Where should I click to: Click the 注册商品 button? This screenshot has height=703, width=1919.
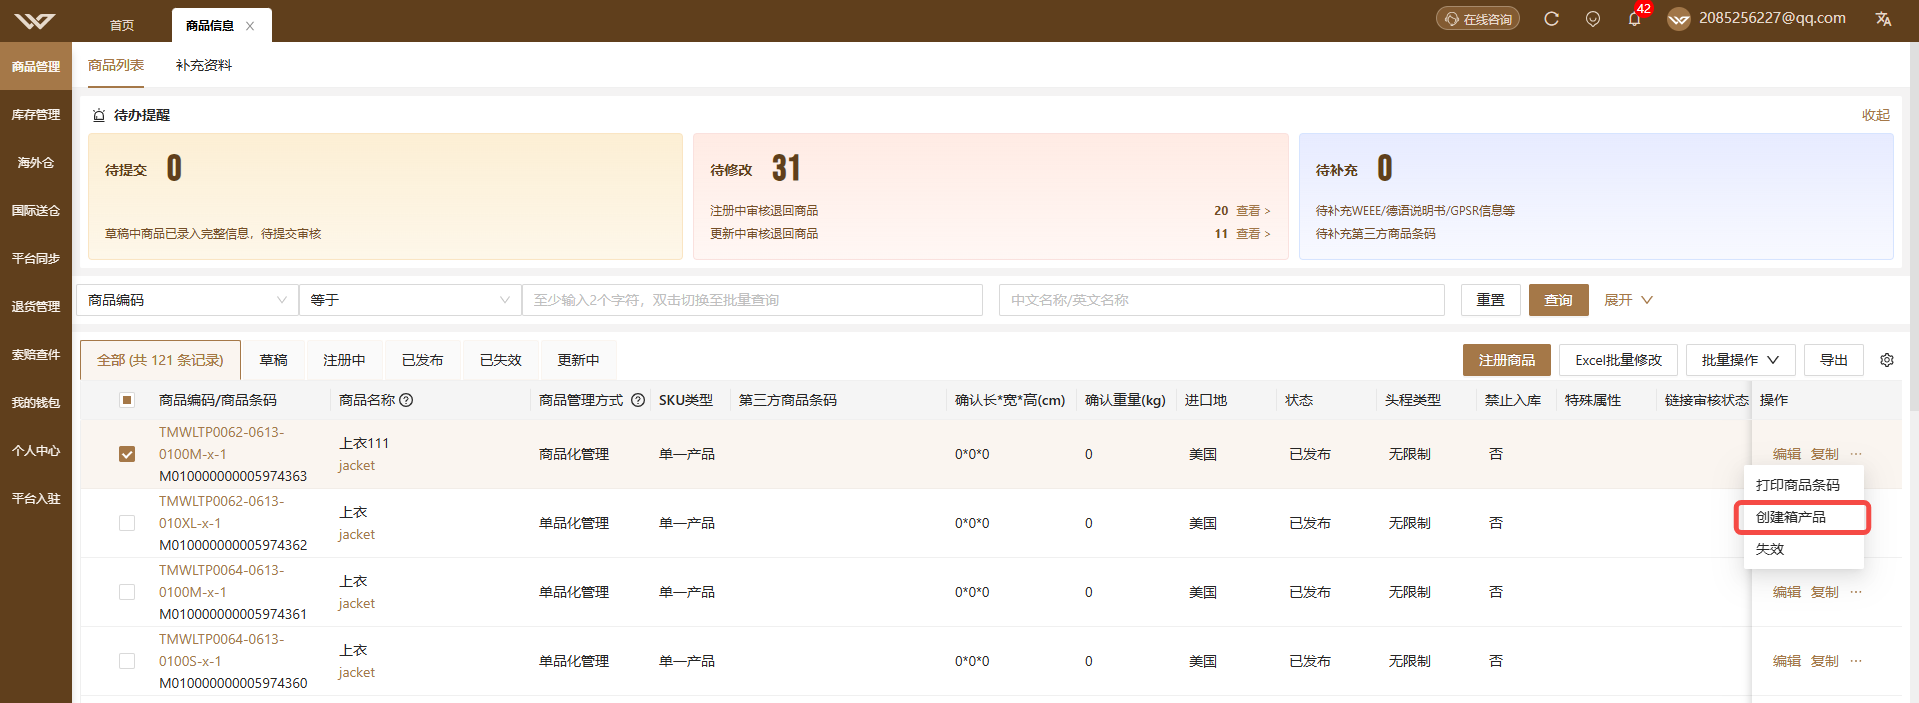pos(1507,360)
